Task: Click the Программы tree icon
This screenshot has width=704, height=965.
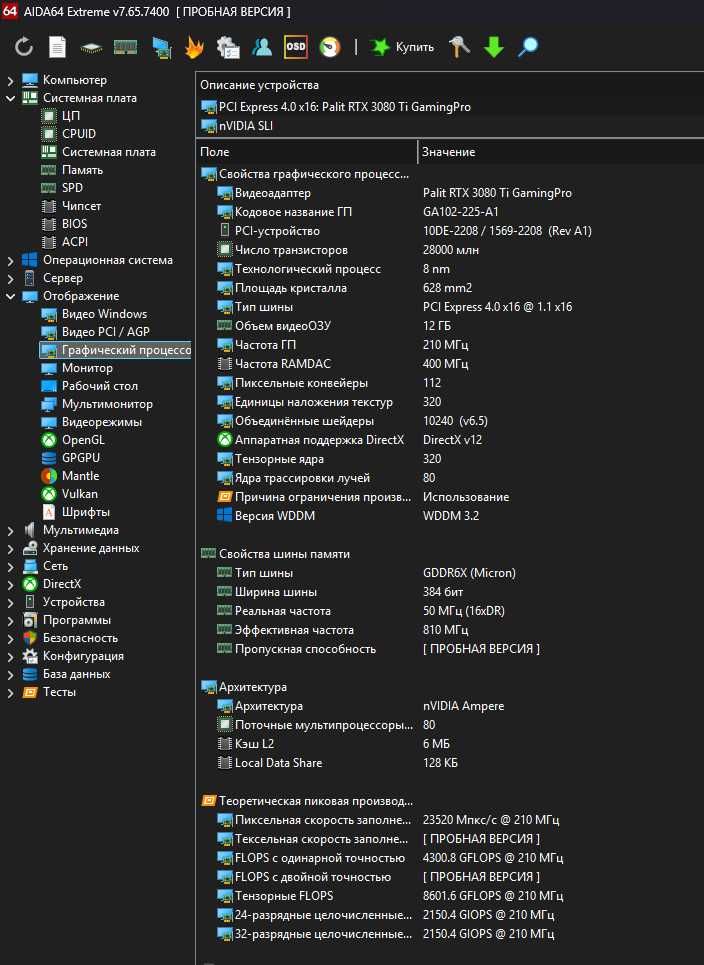Action: pyautogui.click(x=30, y=620)
